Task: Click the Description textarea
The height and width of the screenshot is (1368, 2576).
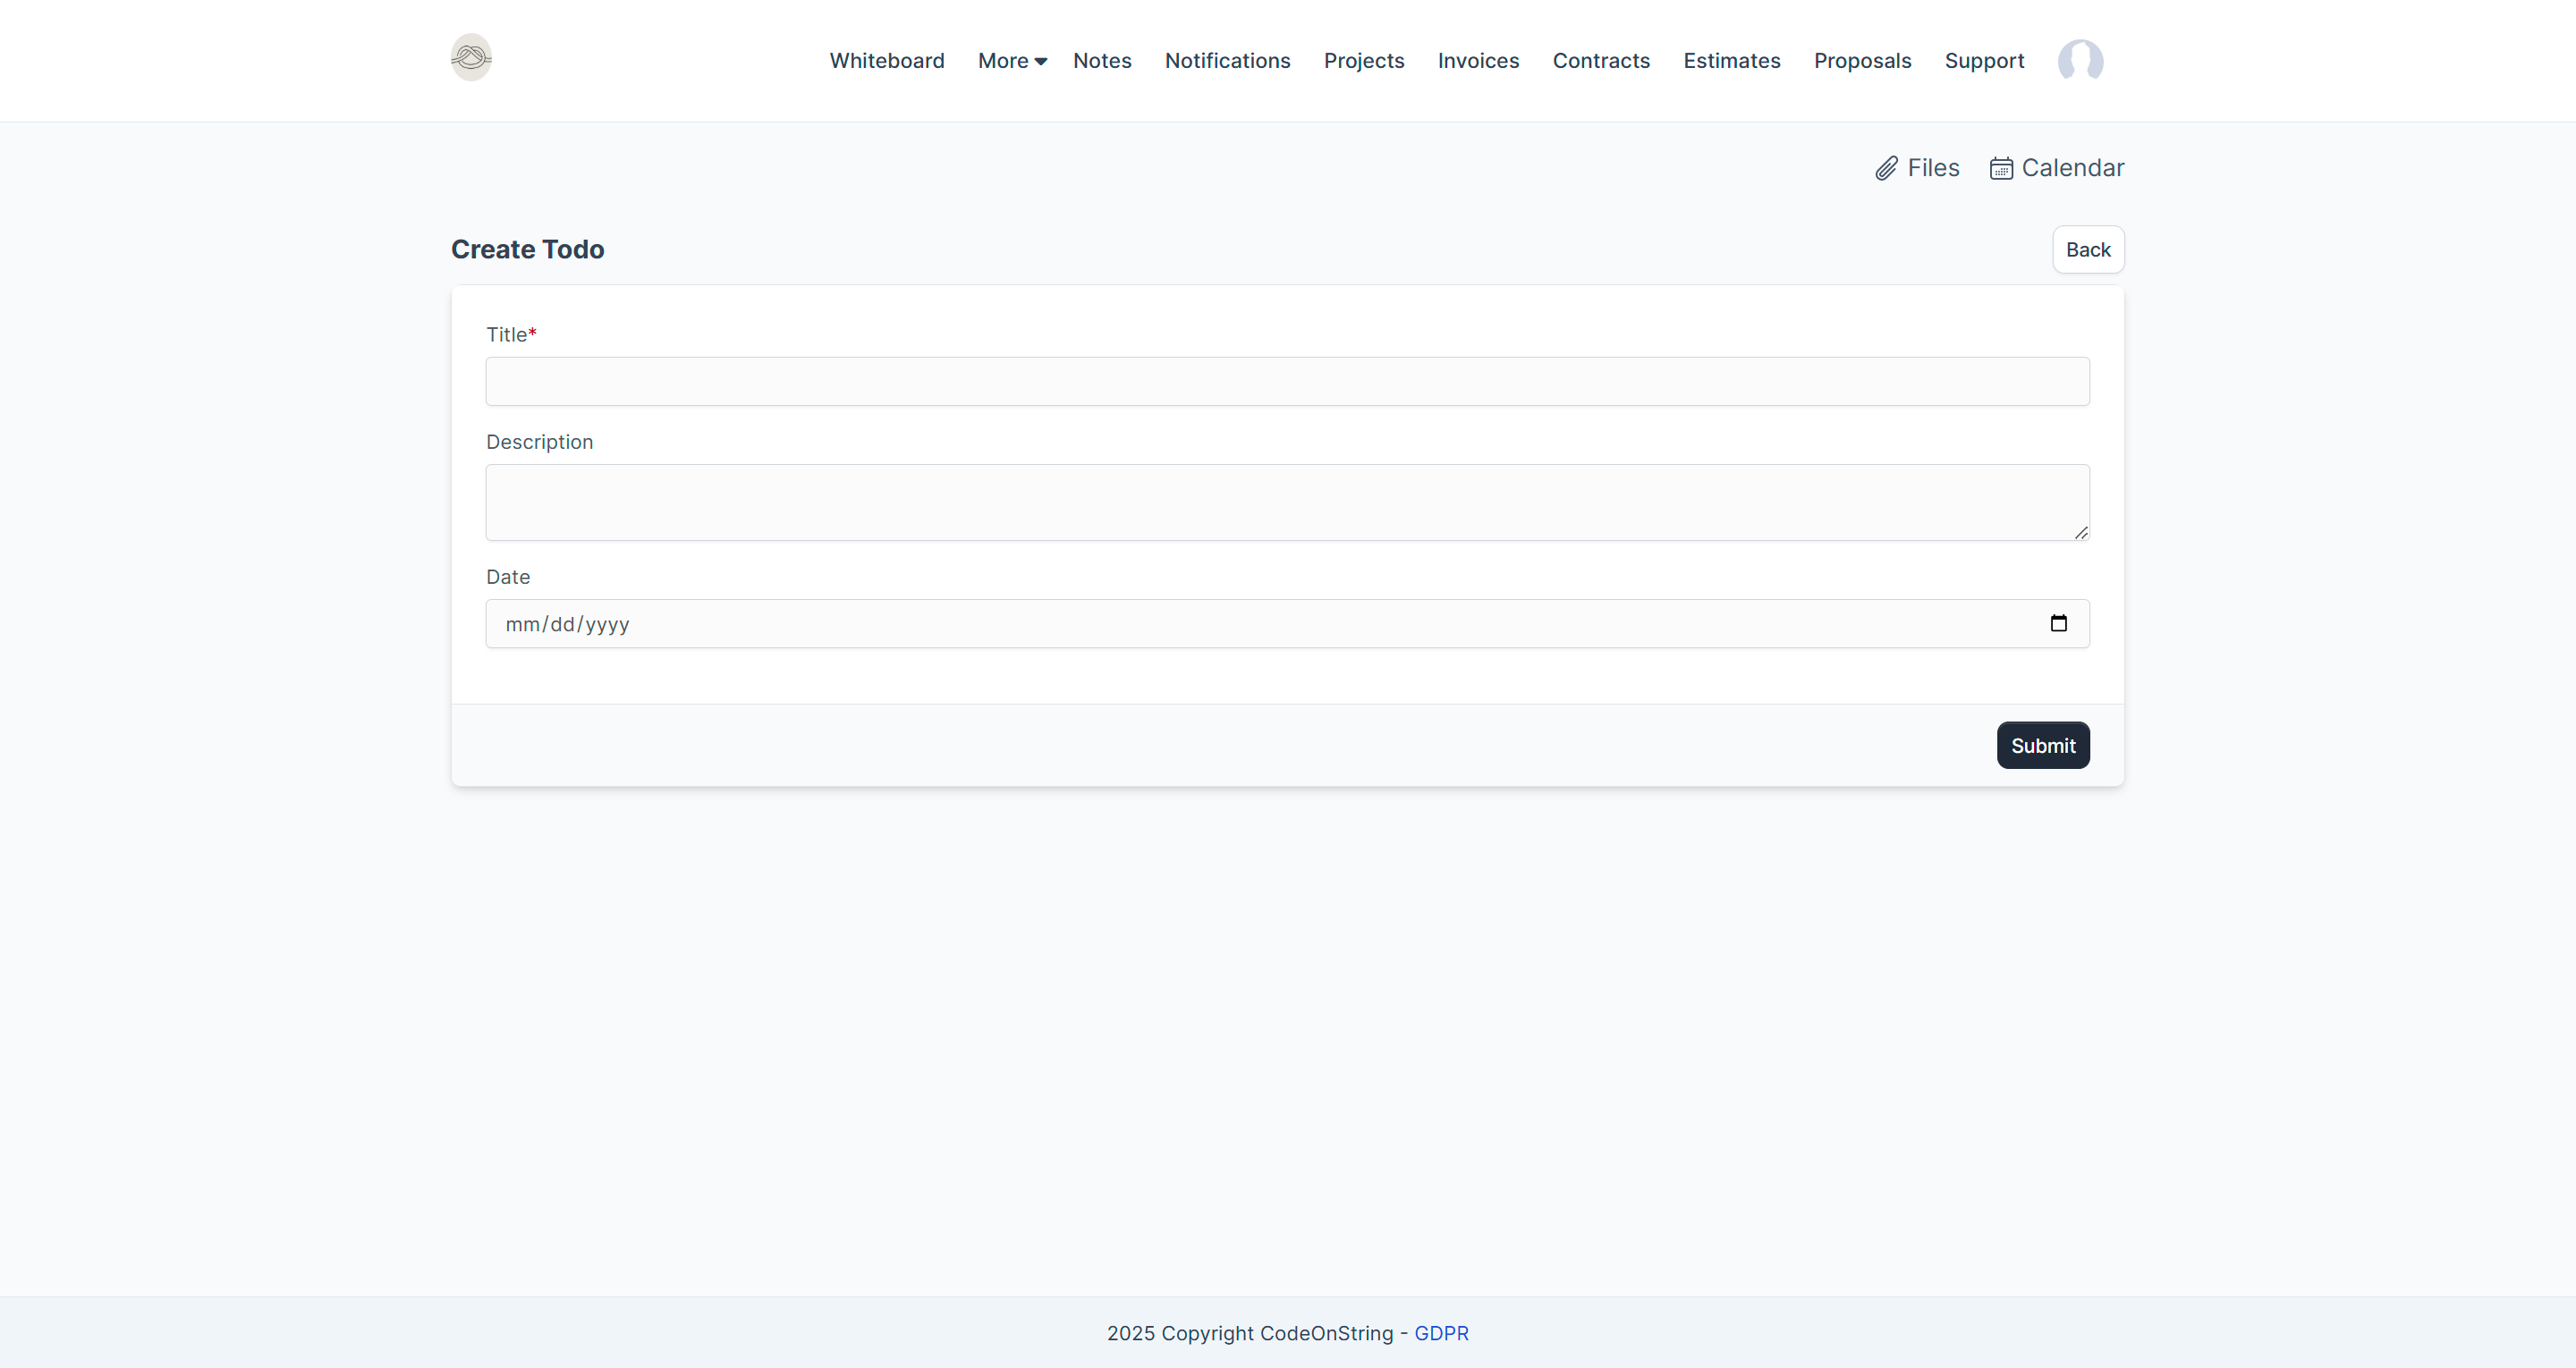Action: pyautogui.click(x=1286, y=502)
